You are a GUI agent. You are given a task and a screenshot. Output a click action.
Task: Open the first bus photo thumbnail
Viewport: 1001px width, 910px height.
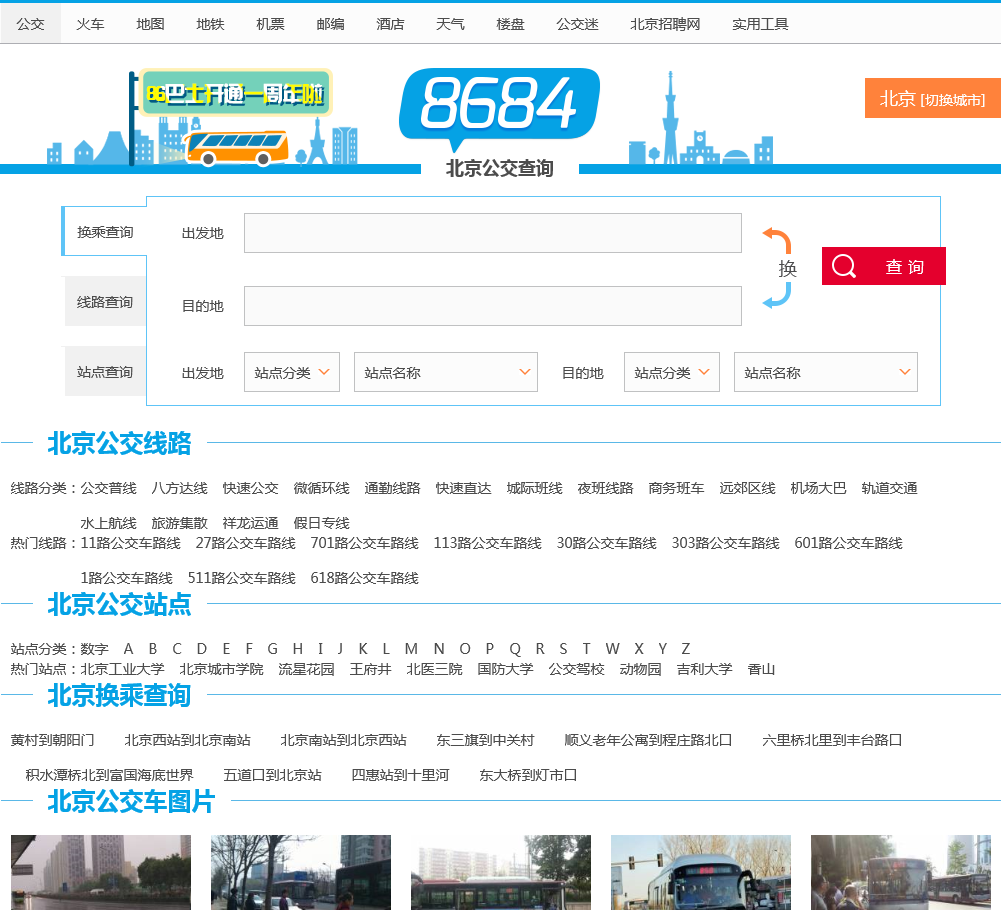pos(101,872)
